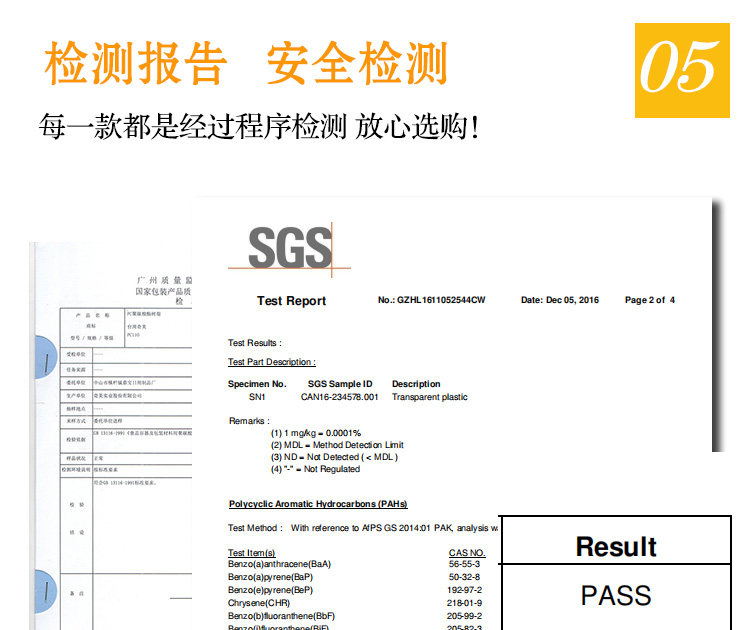This screenshot has height=630, width=750.
Task: Click CAS number 205-99-2
Action: pos(464,616)
